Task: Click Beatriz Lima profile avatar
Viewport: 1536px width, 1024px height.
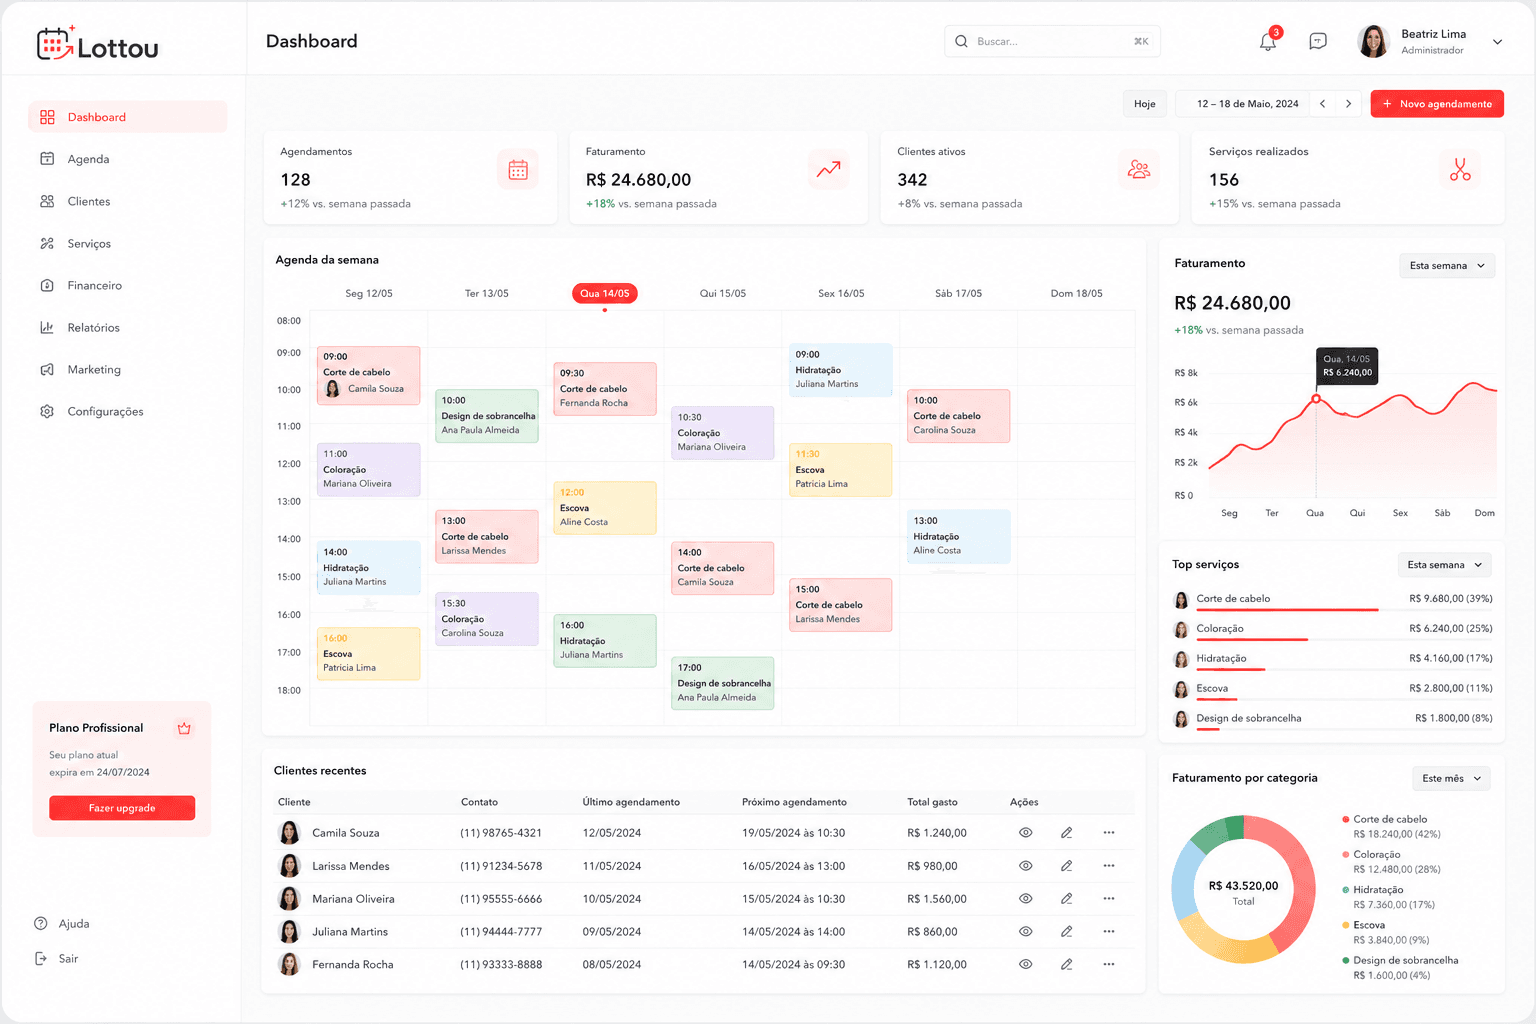Action: pos(1374,41)
